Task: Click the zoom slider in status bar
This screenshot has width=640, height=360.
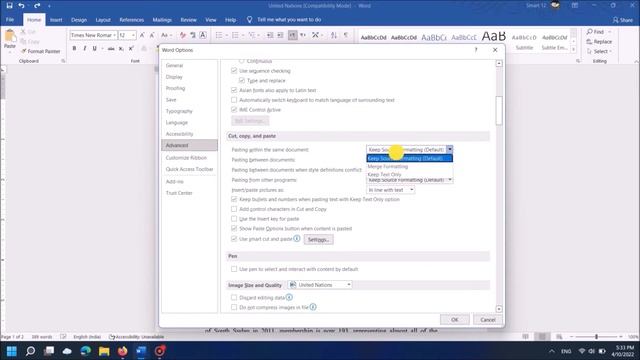Action: (x=596, y=337)
